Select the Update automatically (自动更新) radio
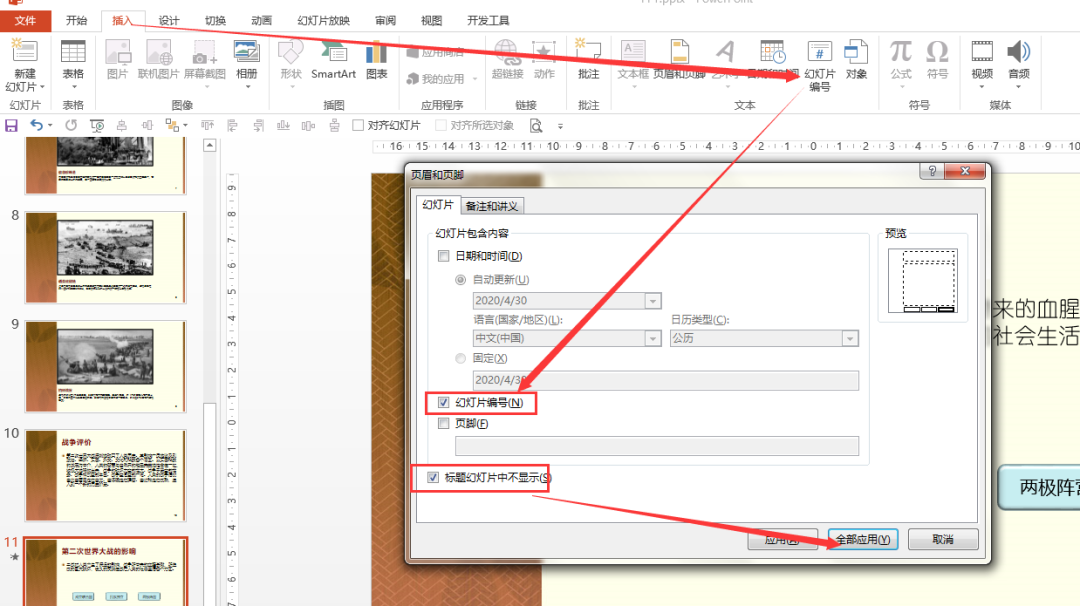 tap(460, 280)
